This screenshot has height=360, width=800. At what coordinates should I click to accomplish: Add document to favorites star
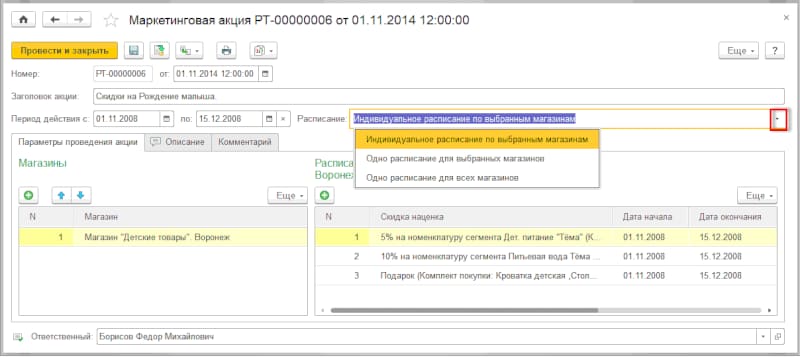(111, 20)
